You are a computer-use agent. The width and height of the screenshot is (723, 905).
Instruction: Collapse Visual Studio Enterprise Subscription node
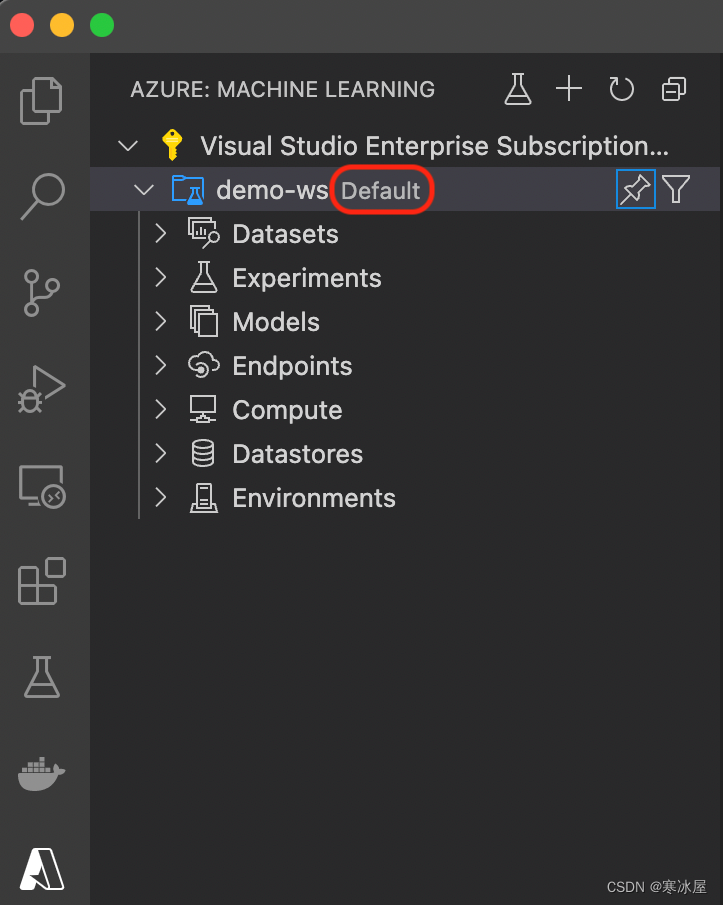tap(128, 146)
